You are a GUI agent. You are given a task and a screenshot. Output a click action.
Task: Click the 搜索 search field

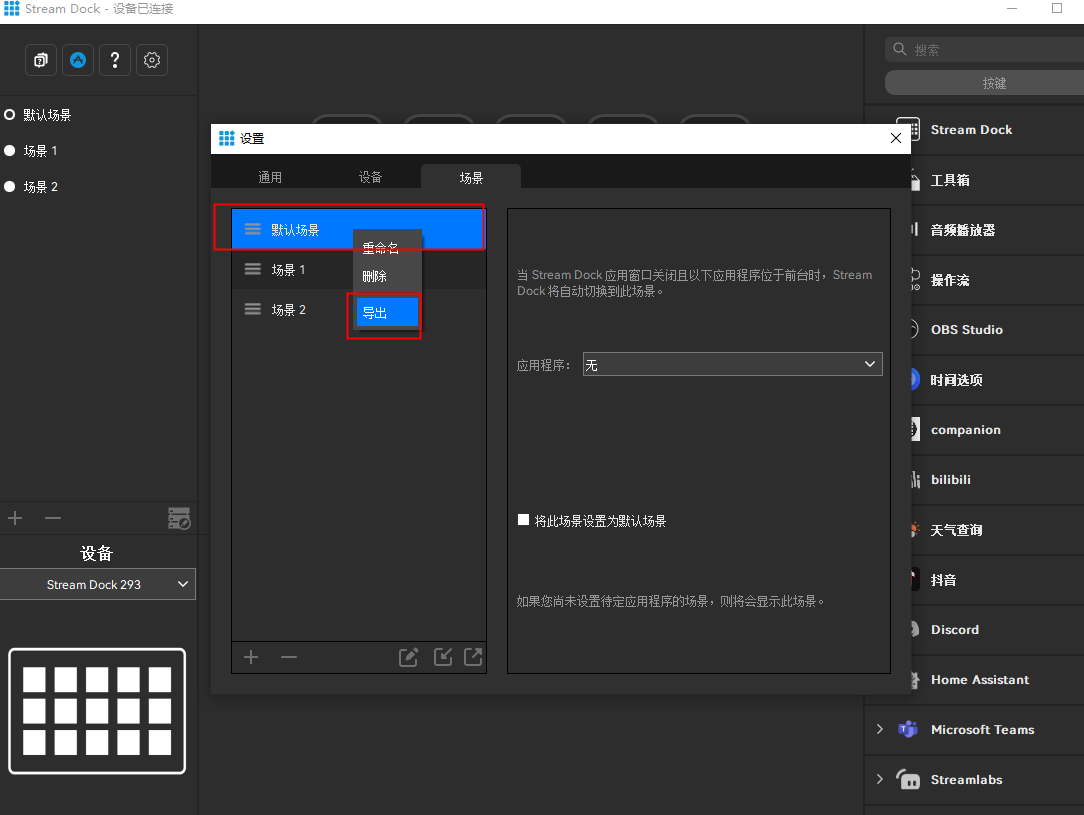tap(984, 50)
